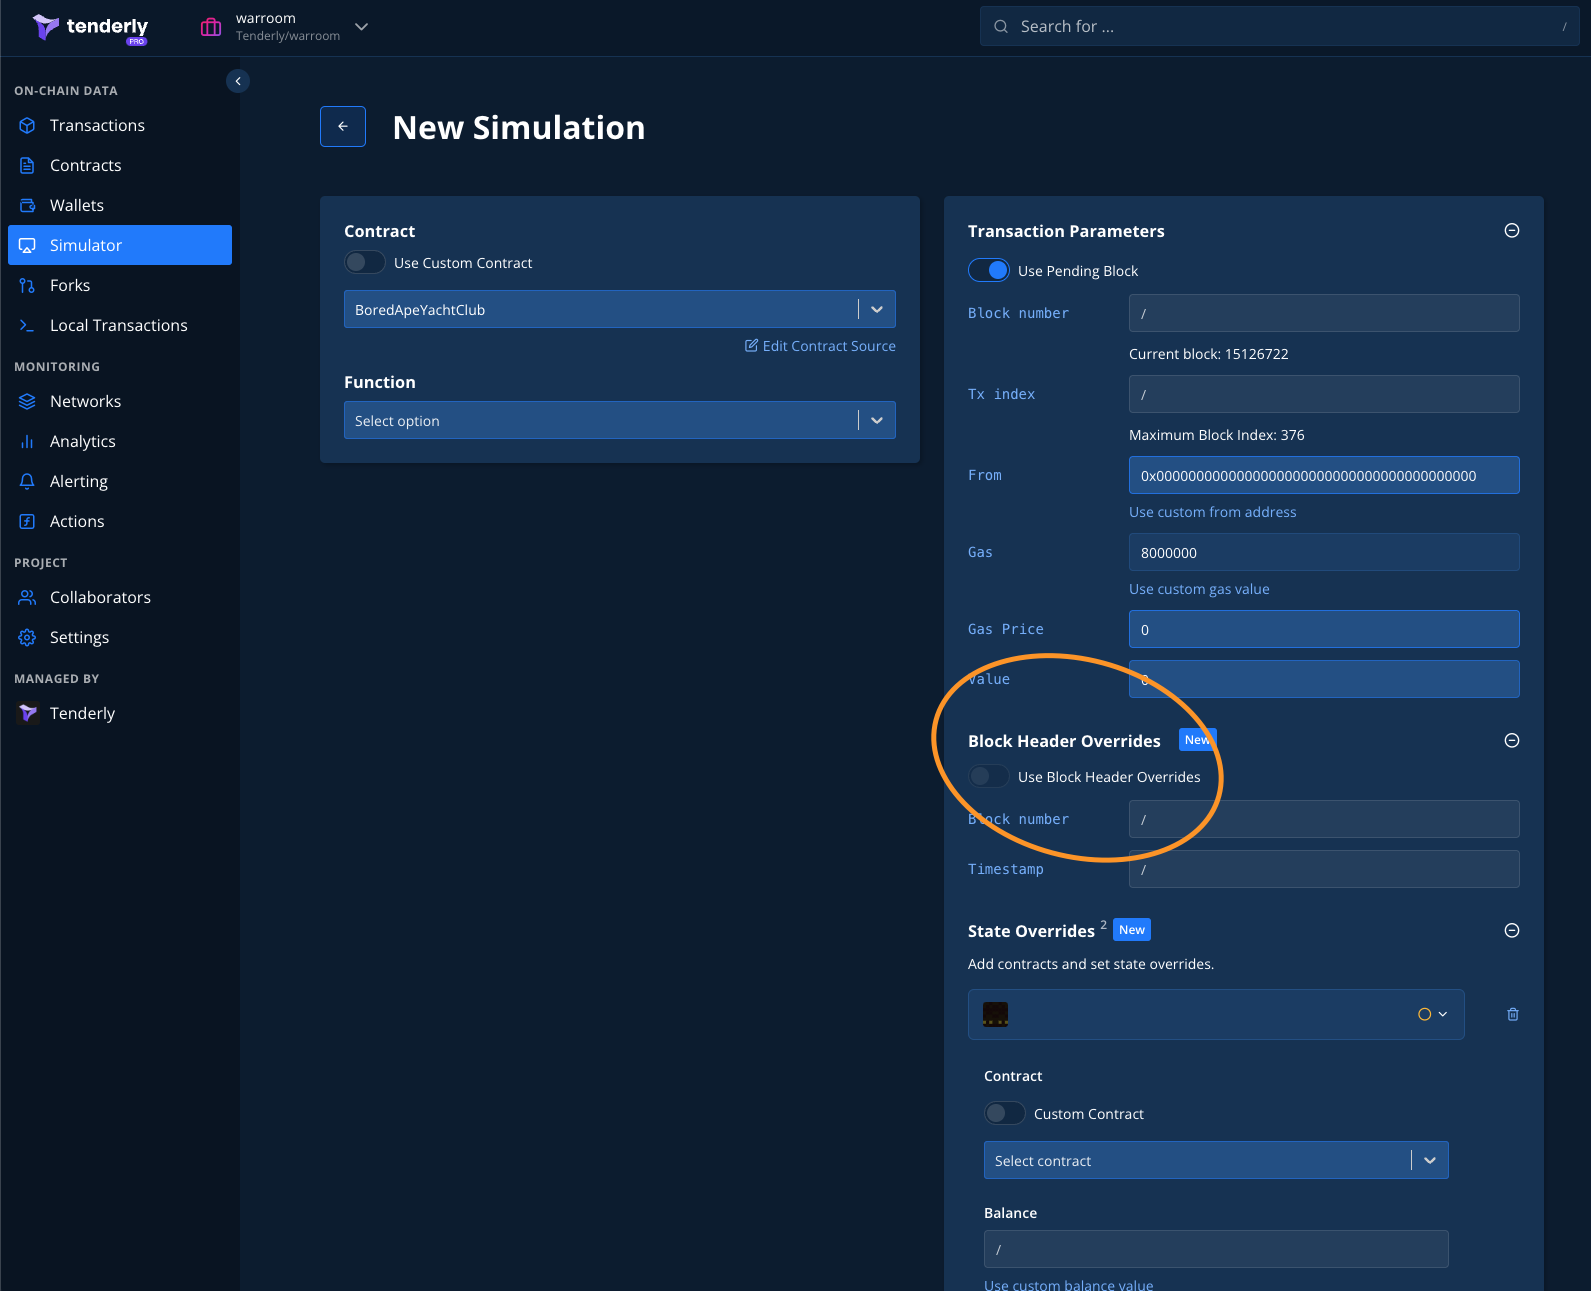Click Use custom balance value link
Viewport: 1591px width, 1291px height.
(1068, 1285)
